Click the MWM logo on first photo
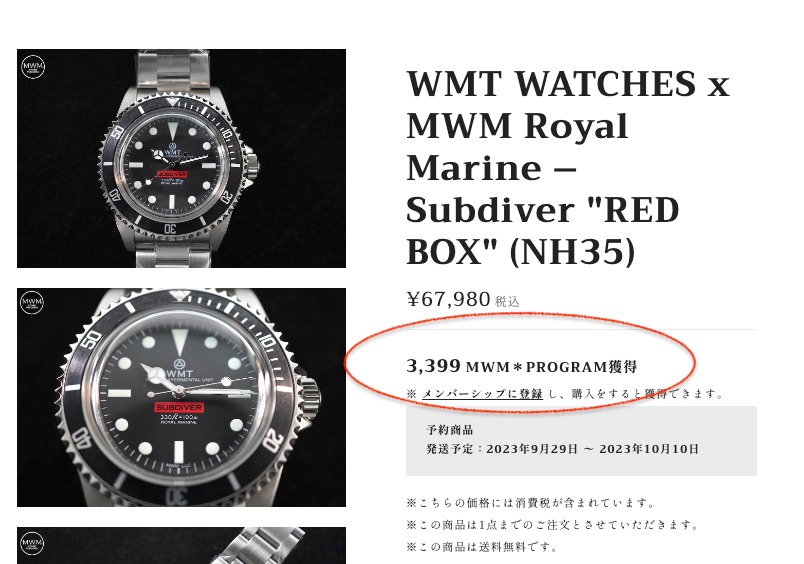The image size is (804, 564). [x=33, y=67]
